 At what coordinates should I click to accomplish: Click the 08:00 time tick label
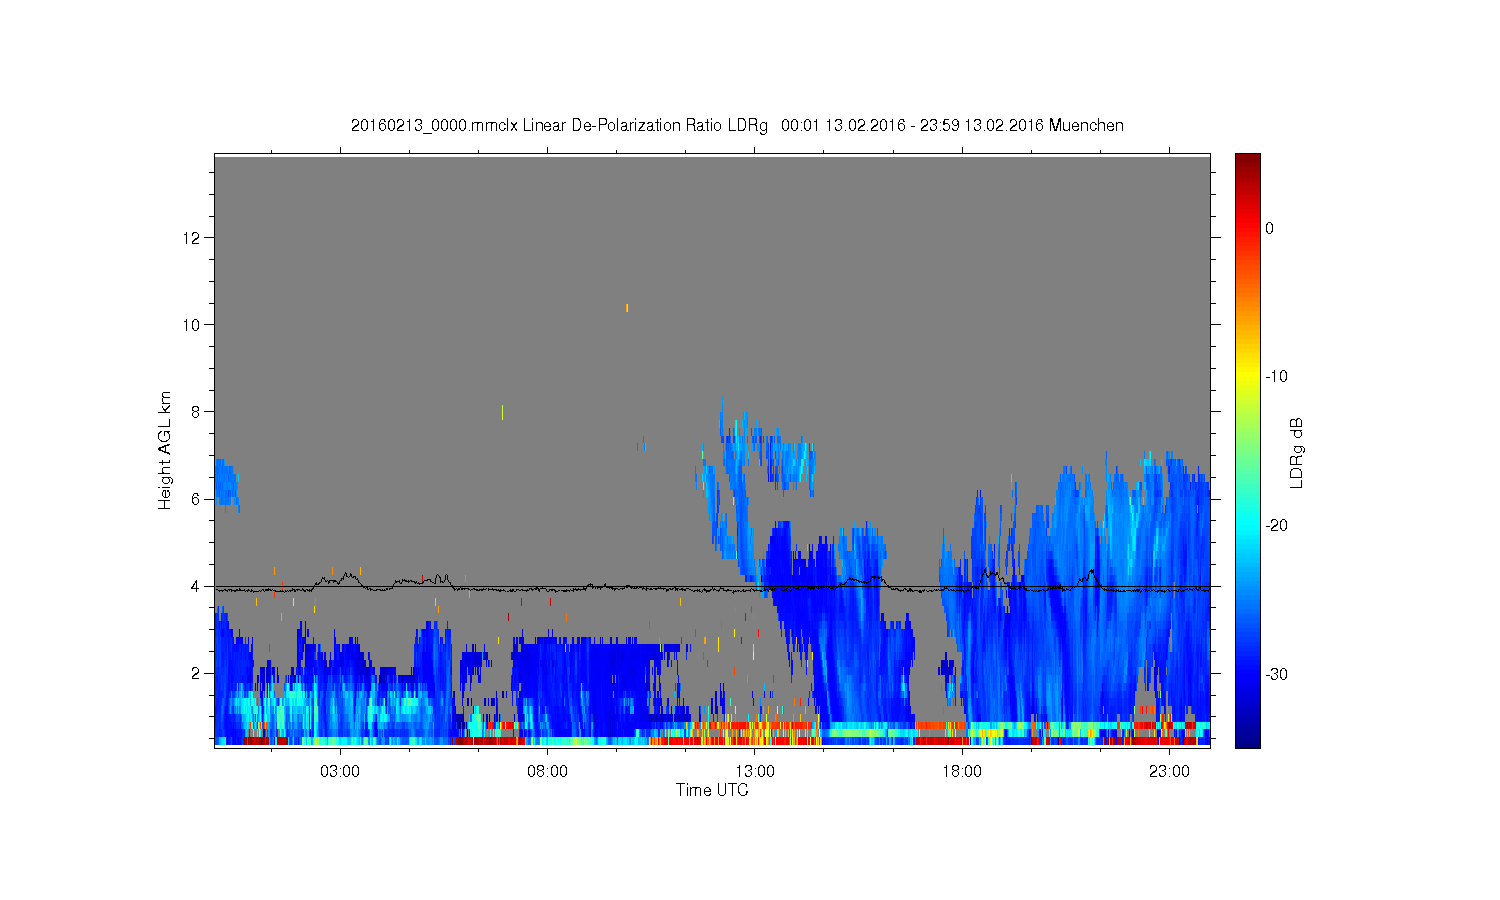(x=548, y=772)
